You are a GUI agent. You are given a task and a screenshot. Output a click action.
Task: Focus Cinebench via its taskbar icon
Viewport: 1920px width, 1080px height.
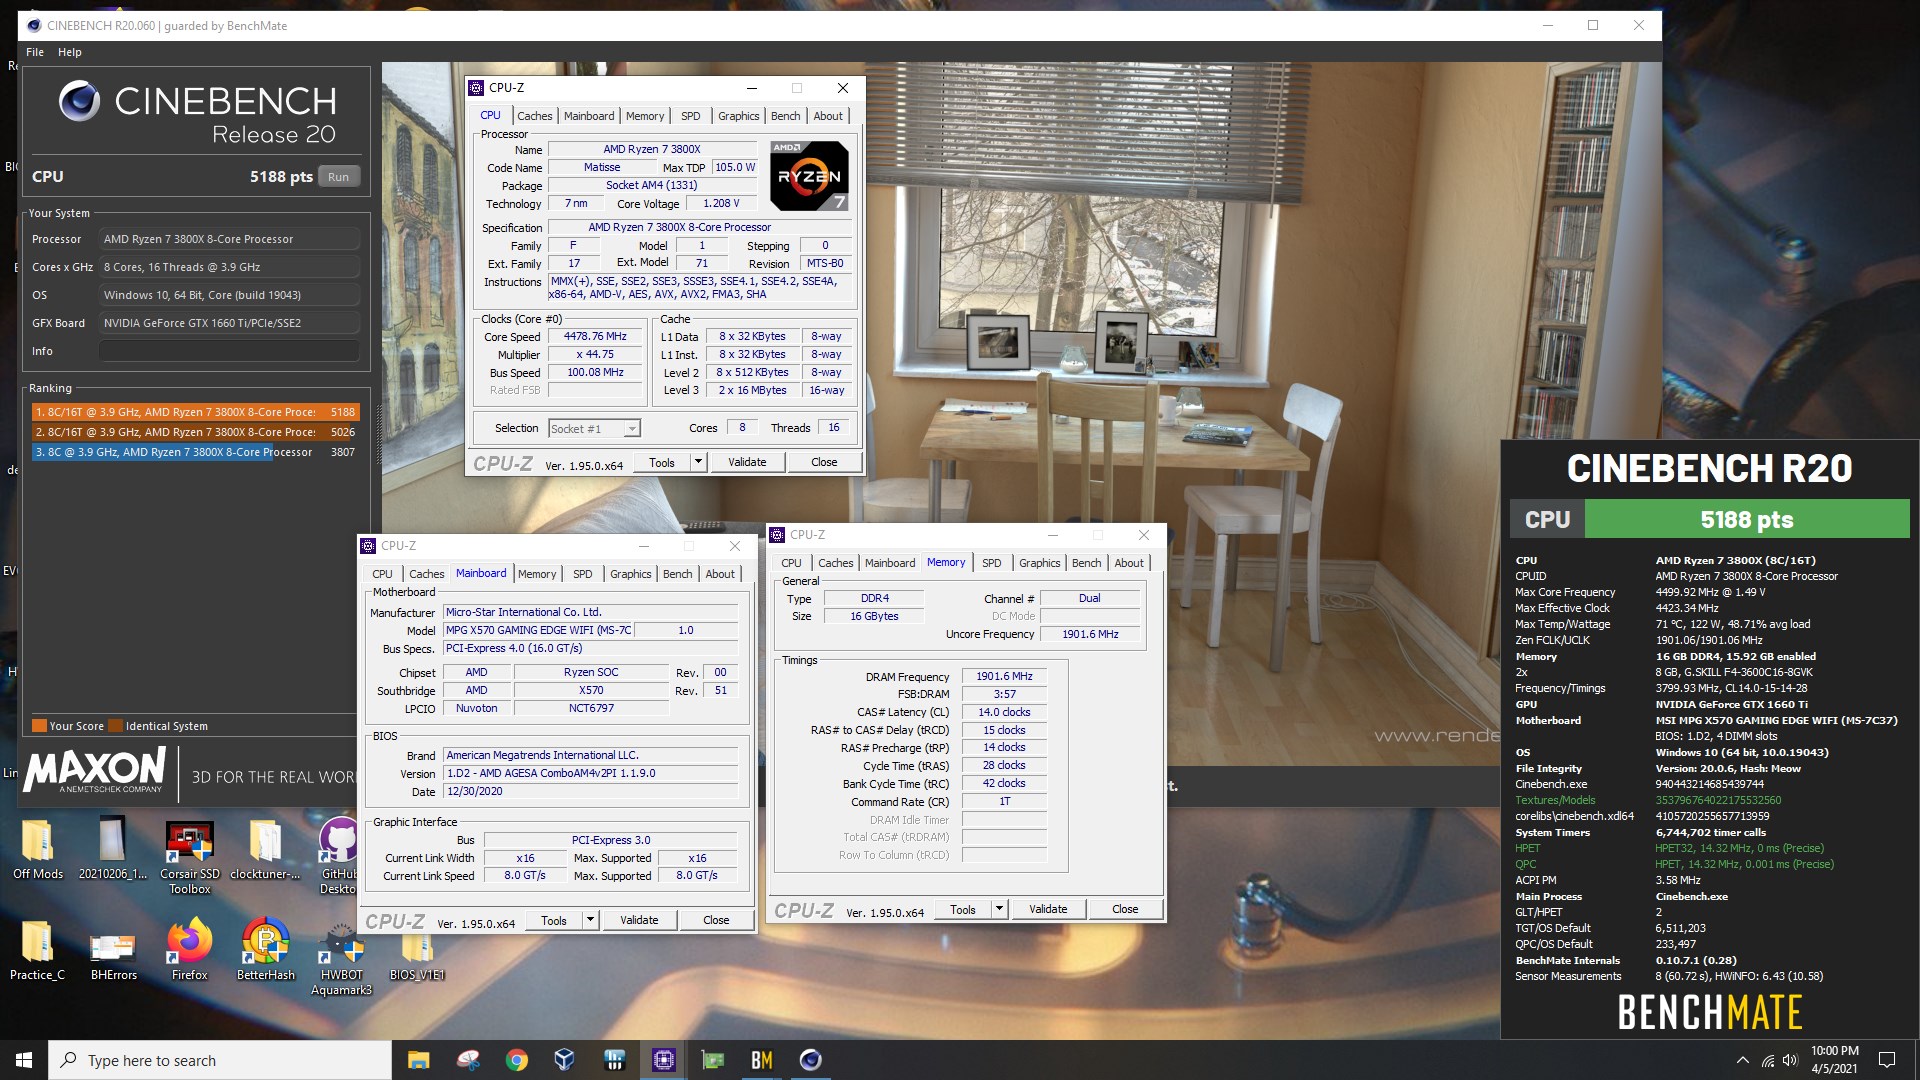[x=811, y=1060]
